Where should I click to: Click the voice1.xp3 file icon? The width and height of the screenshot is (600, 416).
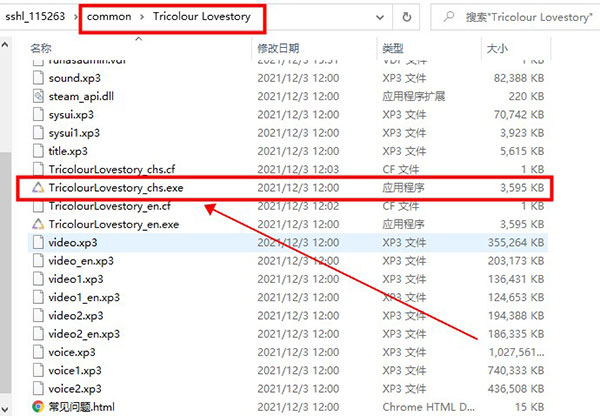pos(38,370)
